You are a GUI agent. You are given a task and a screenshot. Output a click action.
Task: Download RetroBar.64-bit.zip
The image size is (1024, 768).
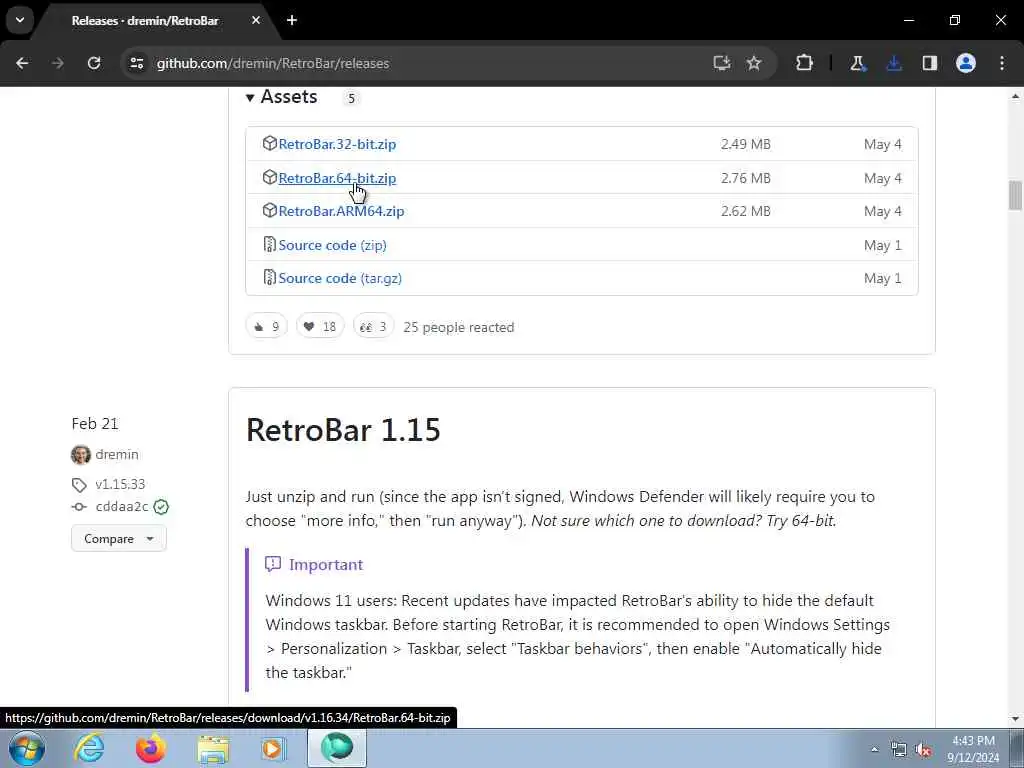point(337,178)
